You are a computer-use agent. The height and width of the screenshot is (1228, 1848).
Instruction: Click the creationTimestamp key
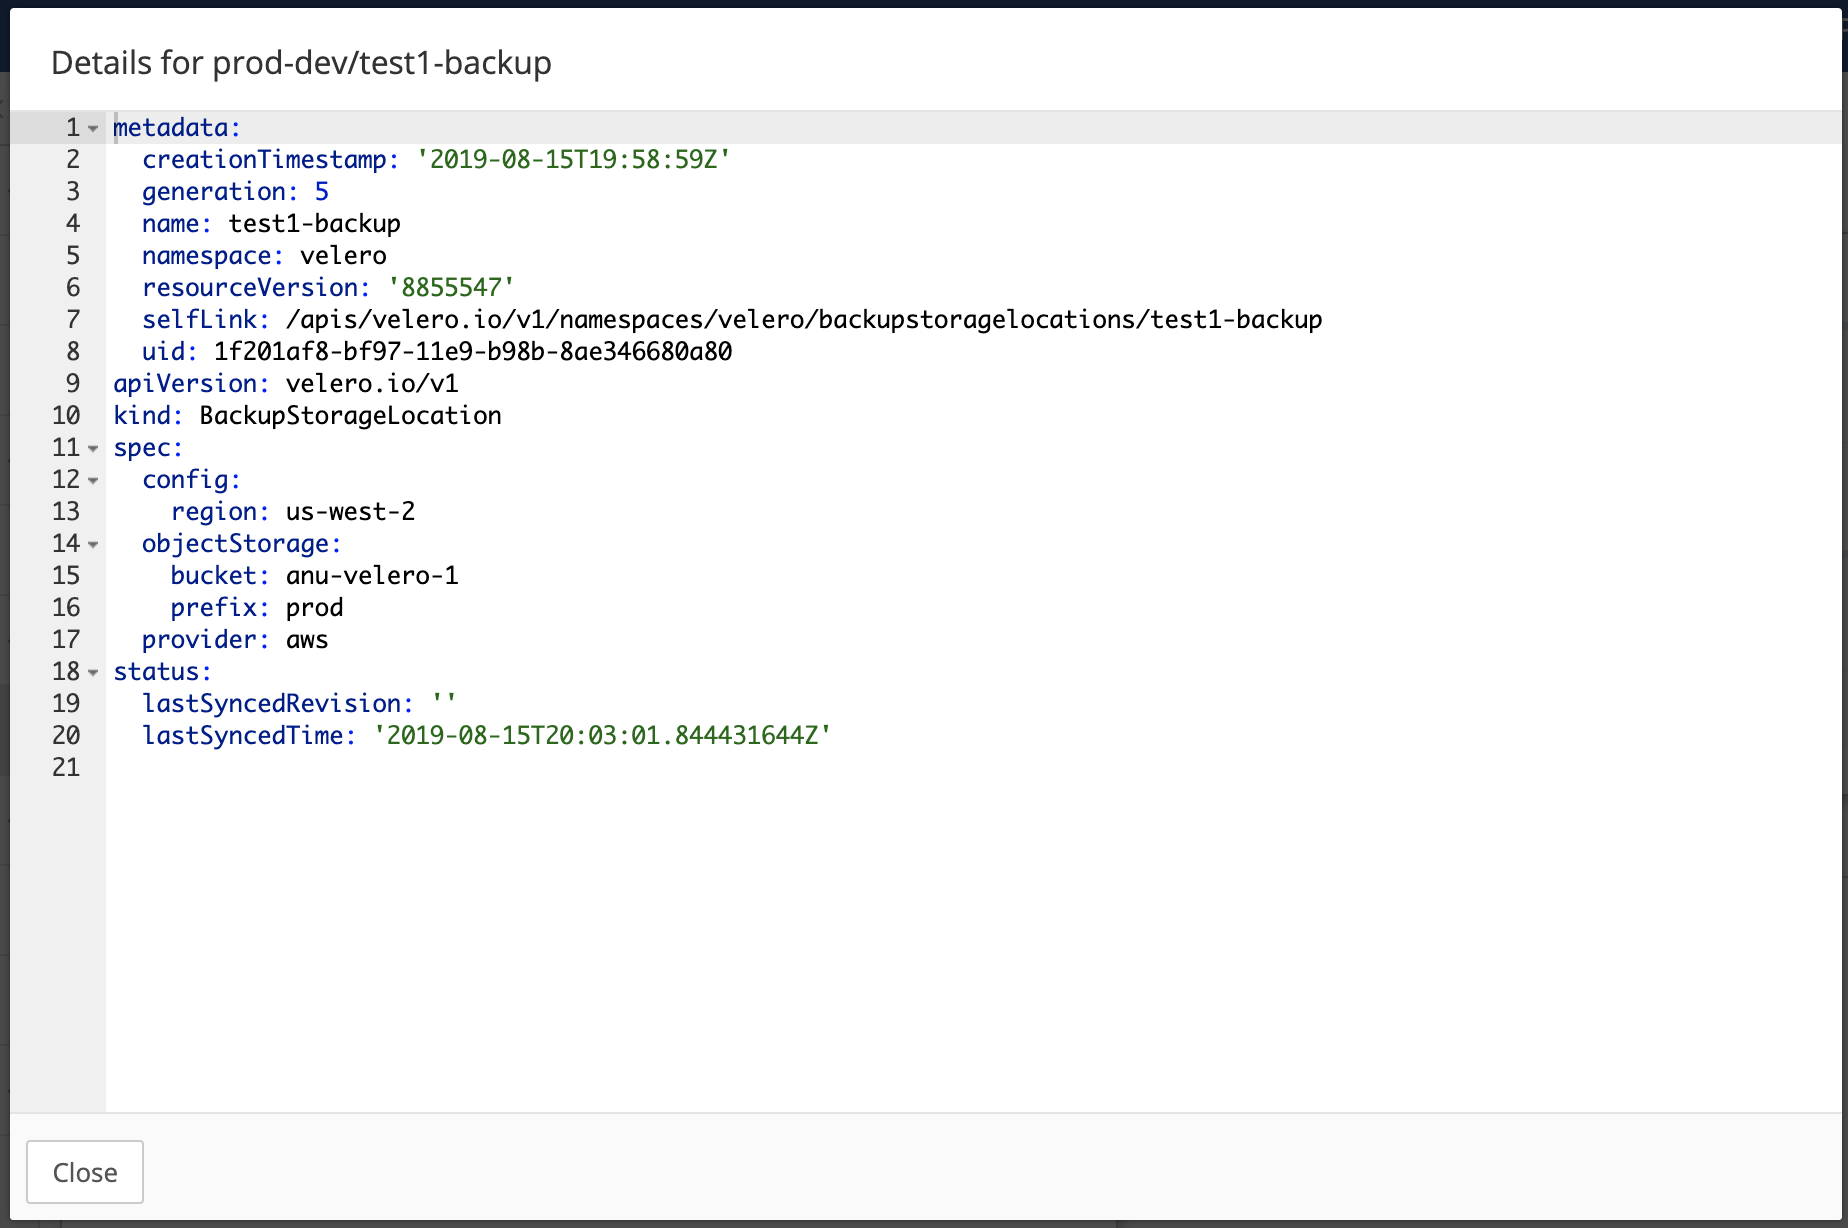[x=271, y=160]
